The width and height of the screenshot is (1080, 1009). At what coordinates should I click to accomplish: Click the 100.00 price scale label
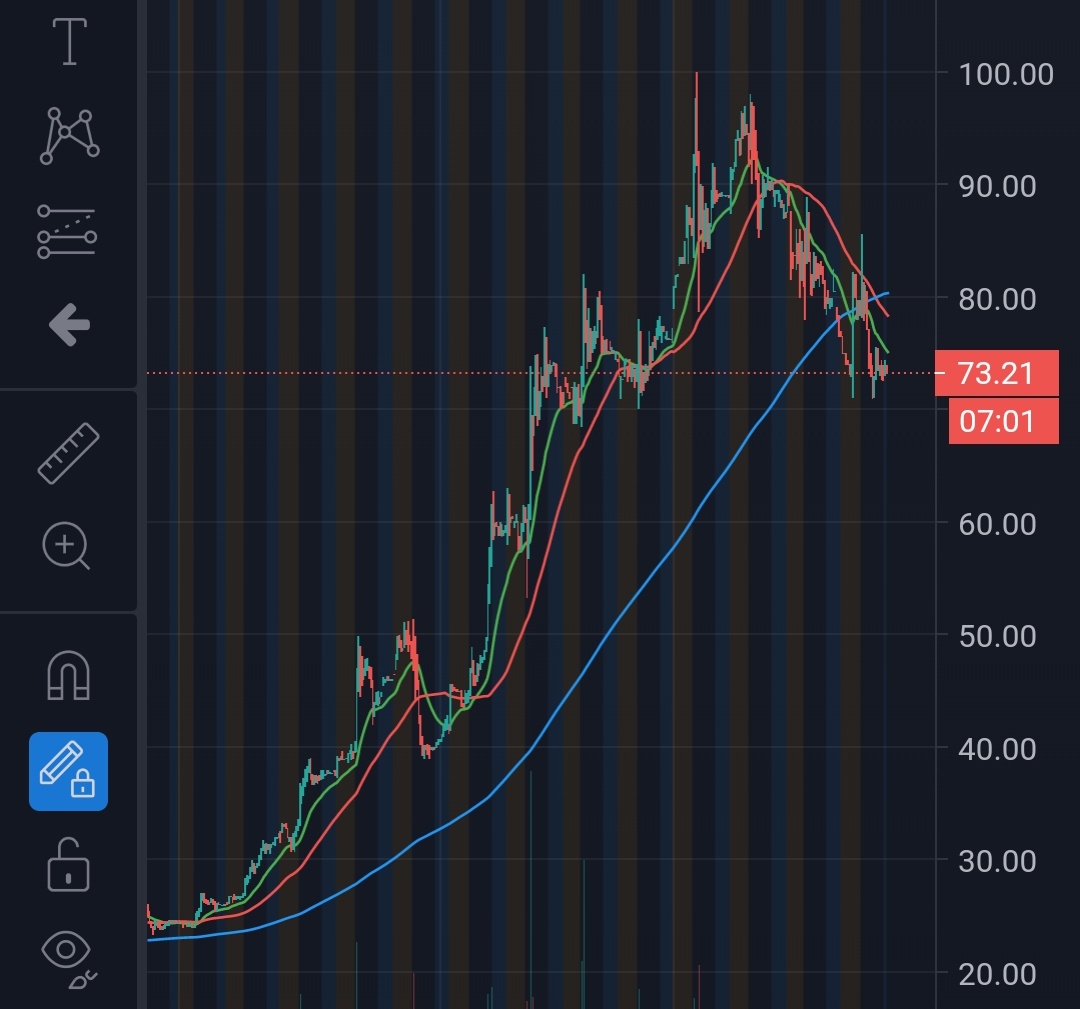1005,74
